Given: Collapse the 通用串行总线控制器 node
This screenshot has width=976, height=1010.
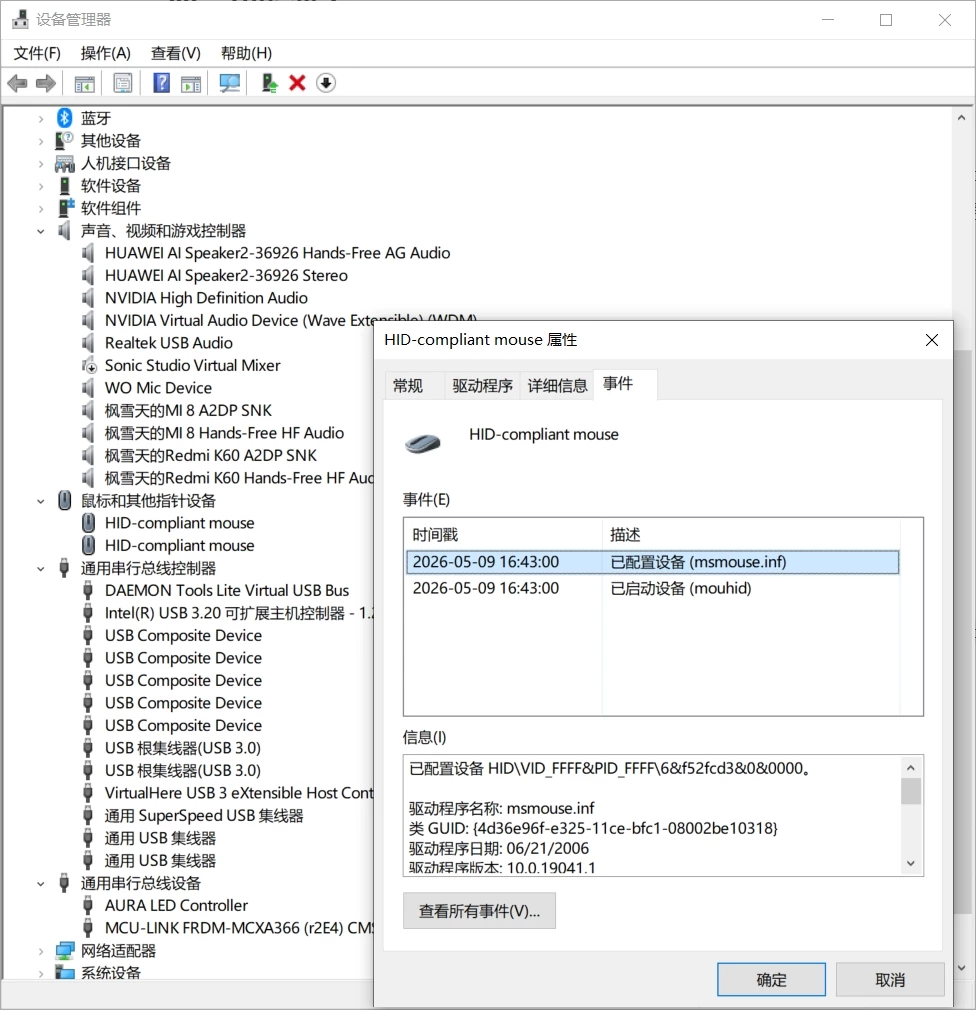Looking at the screenshot, I should (41, 569).
